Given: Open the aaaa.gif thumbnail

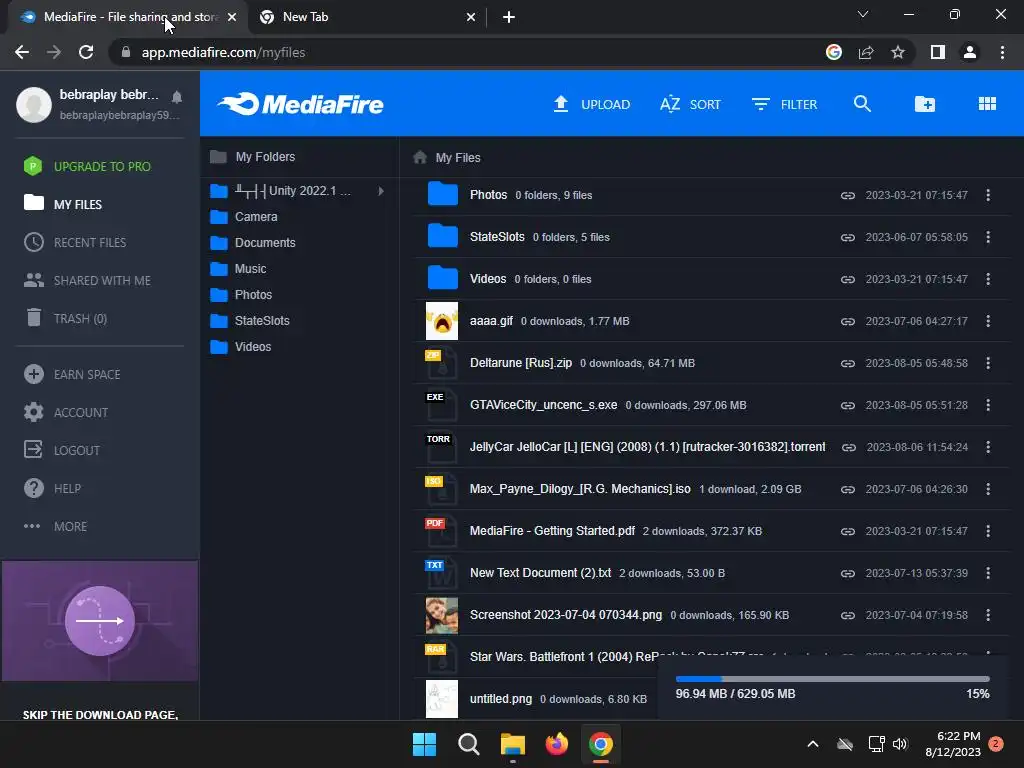Looking at the screenshot, I should (441, 321).
